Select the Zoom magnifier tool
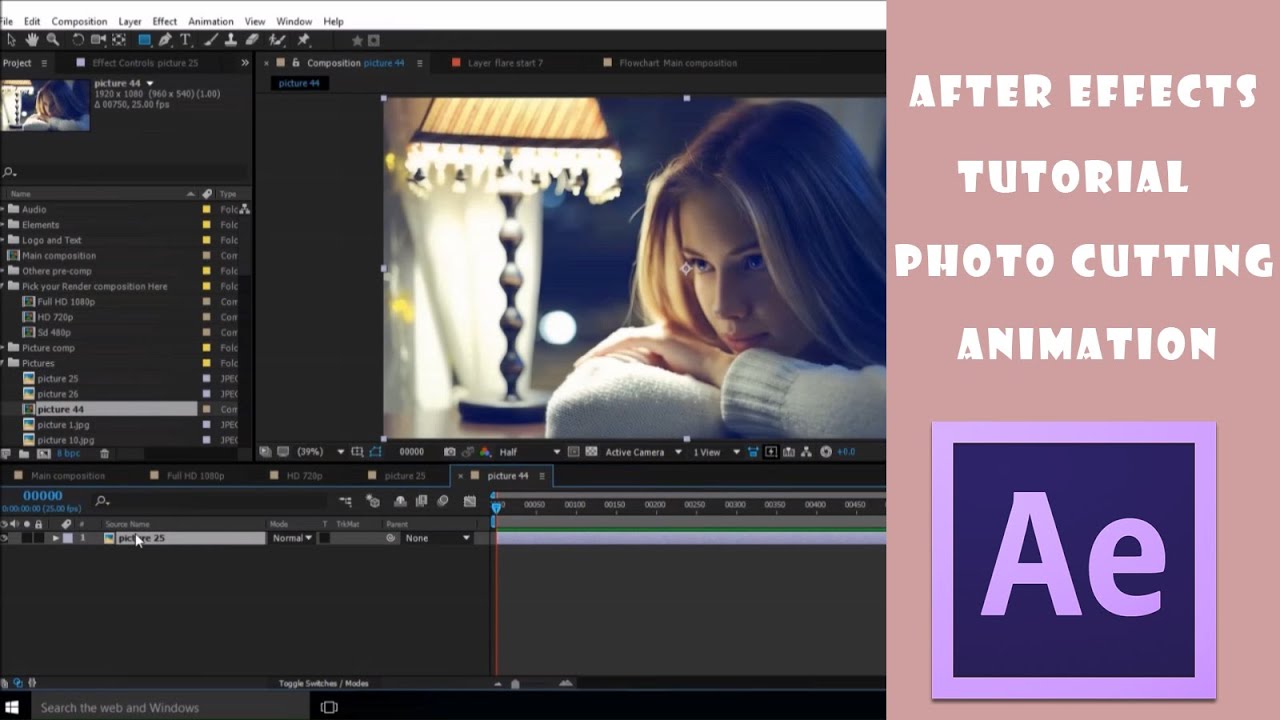Image resolution: width=1280 pixels, height=720 pixels. tap(52, 40)
